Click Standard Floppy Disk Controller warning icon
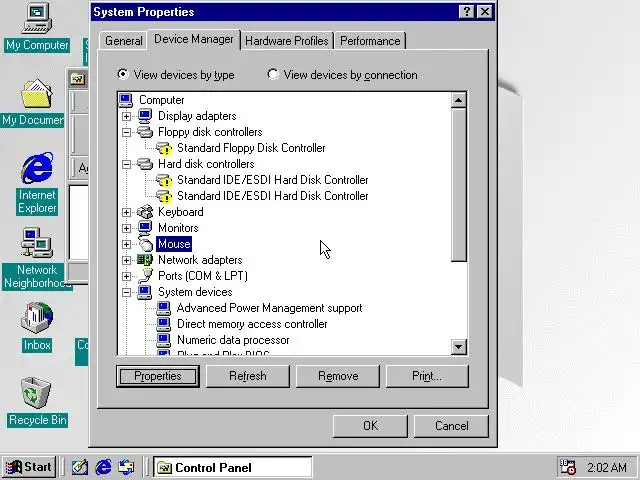Viewport: 640px width, 480px height. coord(164,148)
